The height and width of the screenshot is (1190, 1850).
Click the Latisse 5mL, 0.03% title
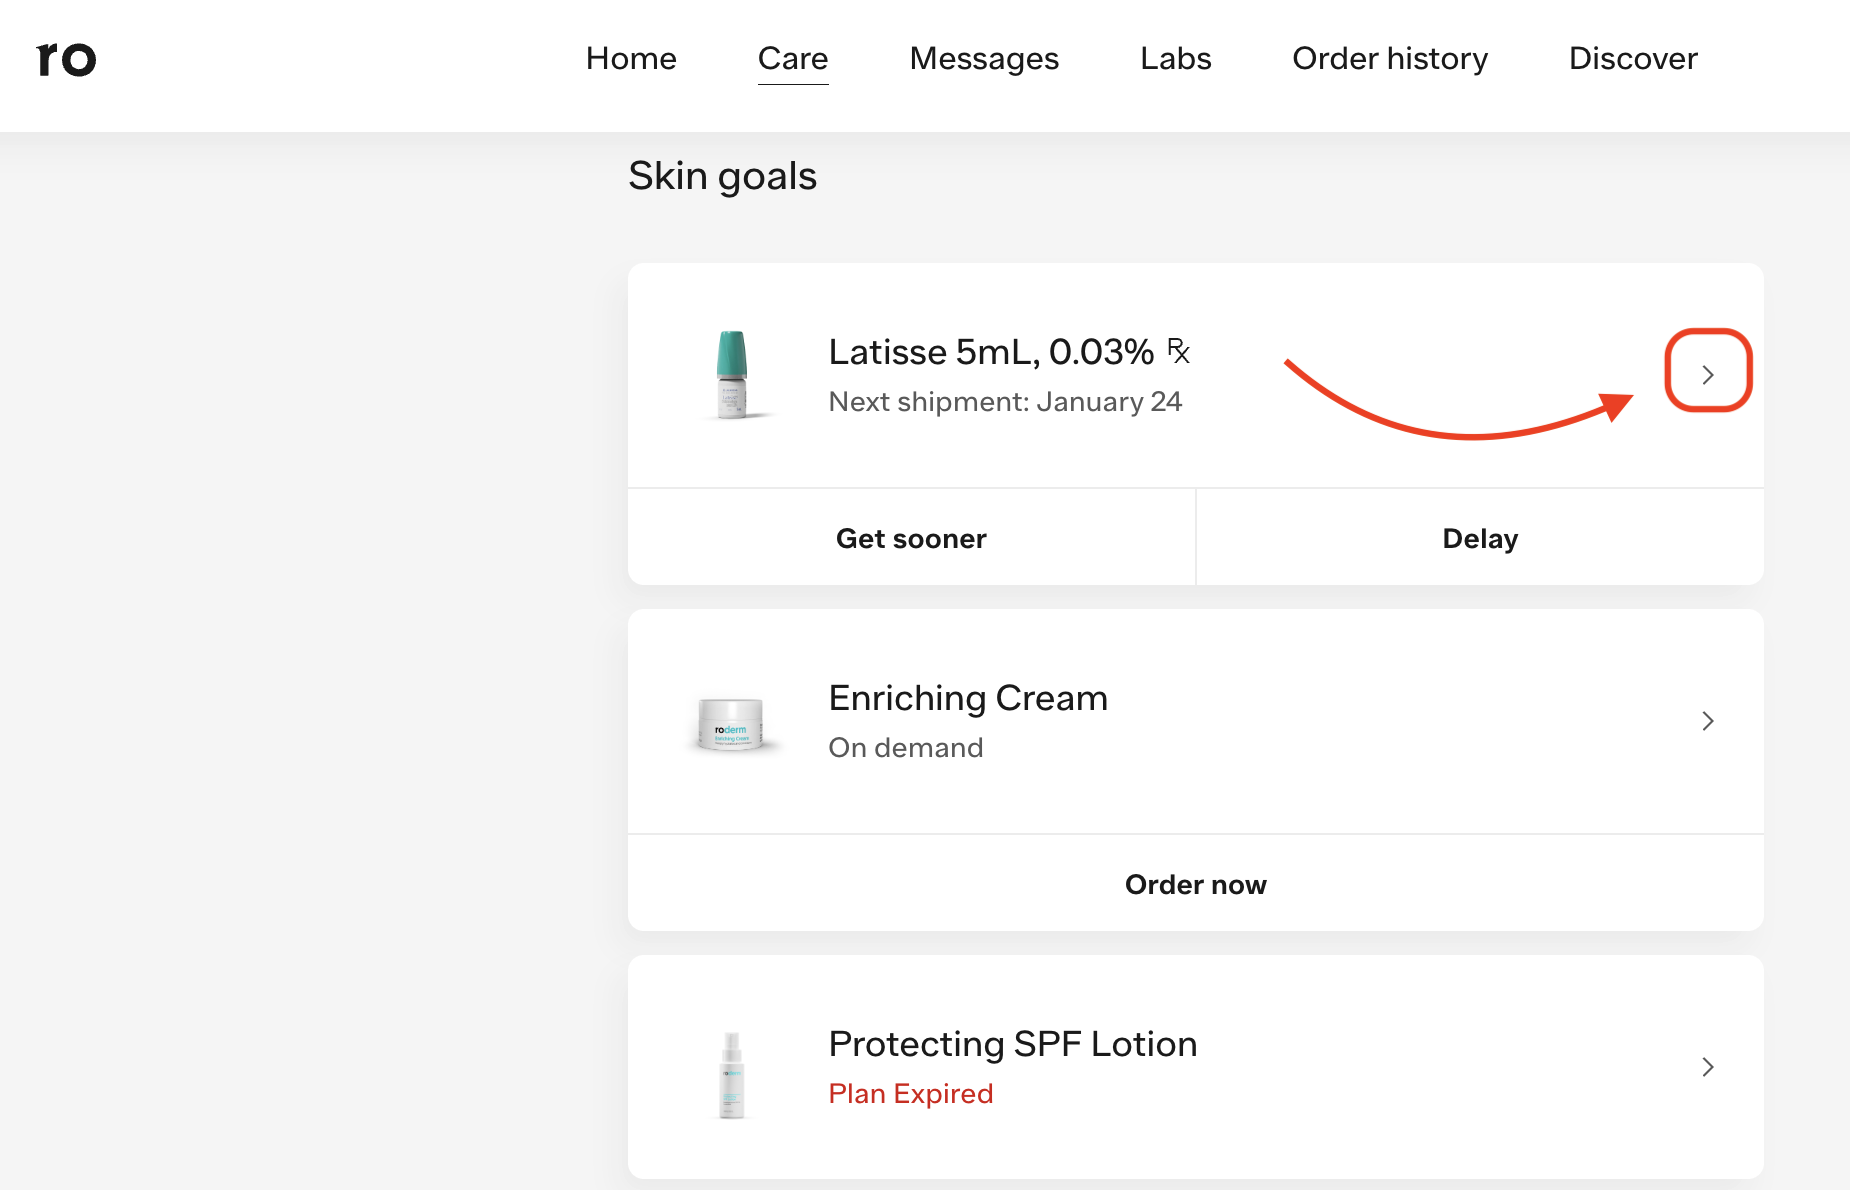point(991,352)
